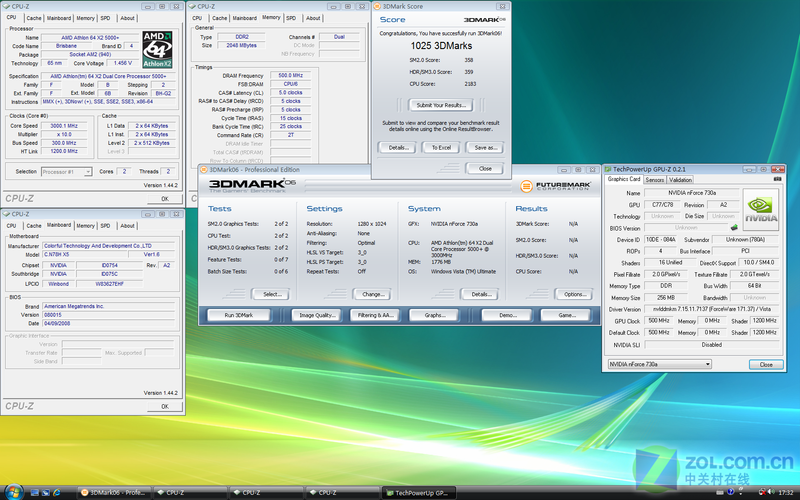This screenshot has width=800, height=500.
Task: Open Image Quality options
Action: (x=317, y=315)
